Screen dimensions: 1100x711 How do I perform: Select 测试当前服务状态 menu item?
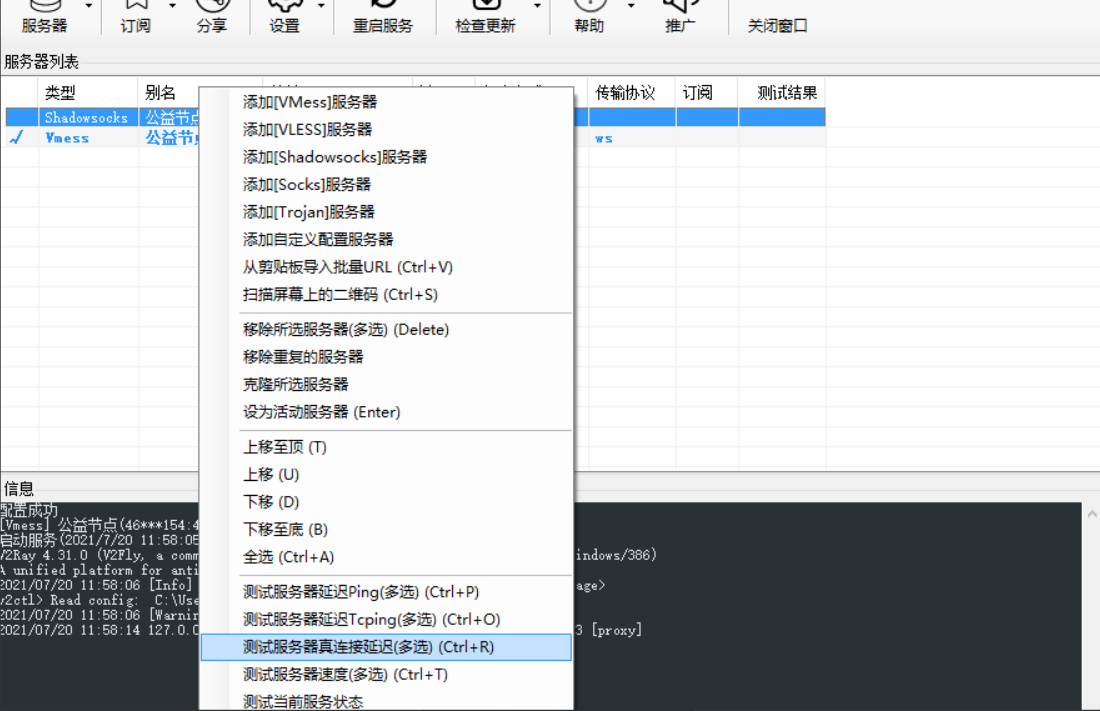[x=386, y=700]
